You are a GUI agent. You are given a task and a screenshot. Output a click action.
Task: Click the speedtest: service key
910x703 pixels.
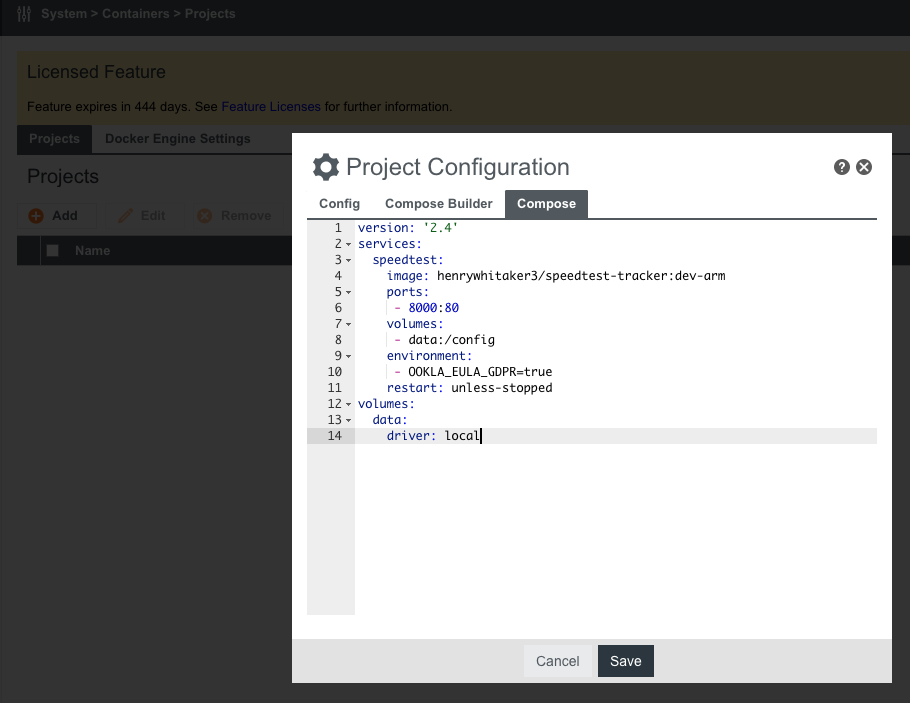tap(408, 260)
